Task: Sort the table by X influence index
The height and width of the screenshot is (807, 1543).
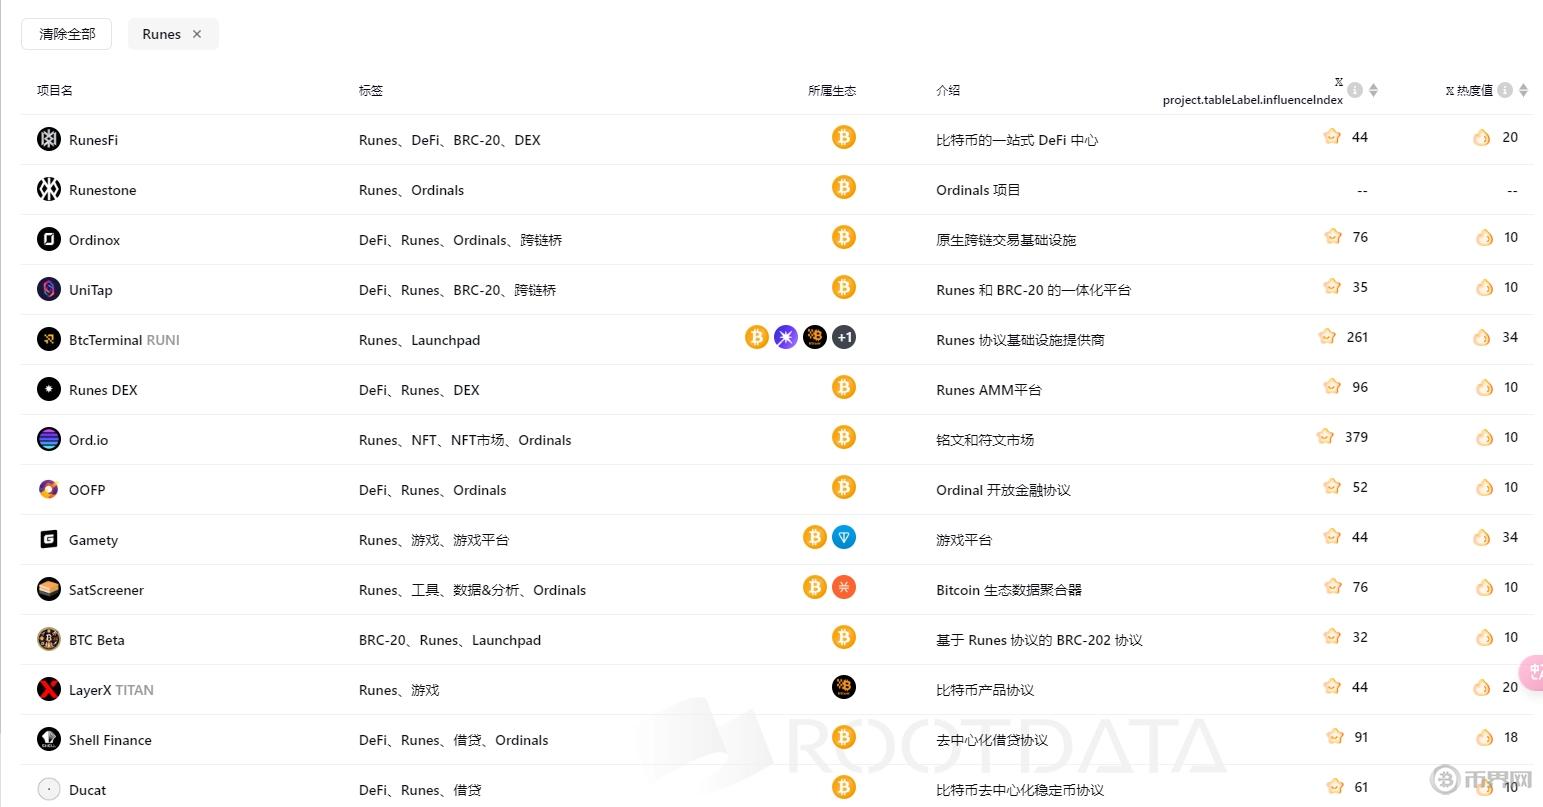Action: [x=1373, y=90]
